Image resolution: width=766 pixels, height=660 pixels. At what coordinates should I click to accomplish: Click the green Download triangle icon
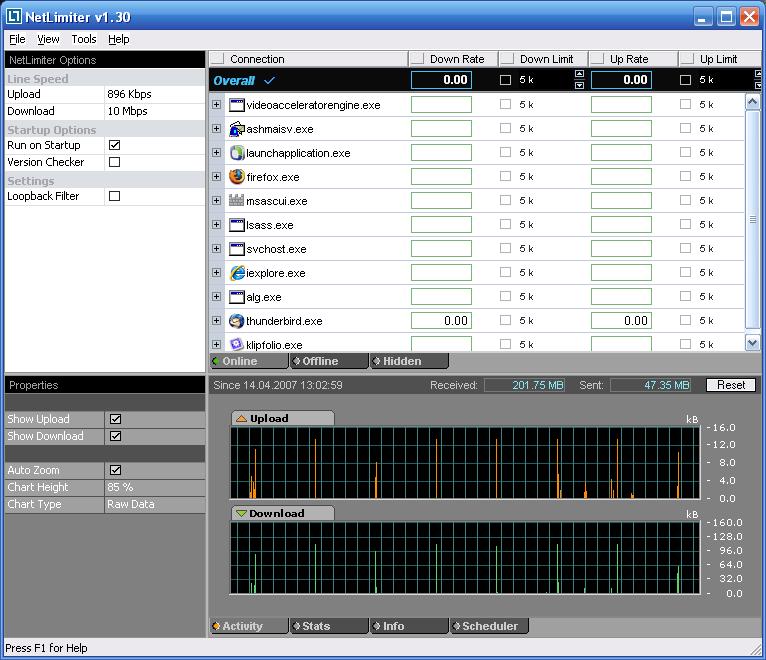click(241, 513)
